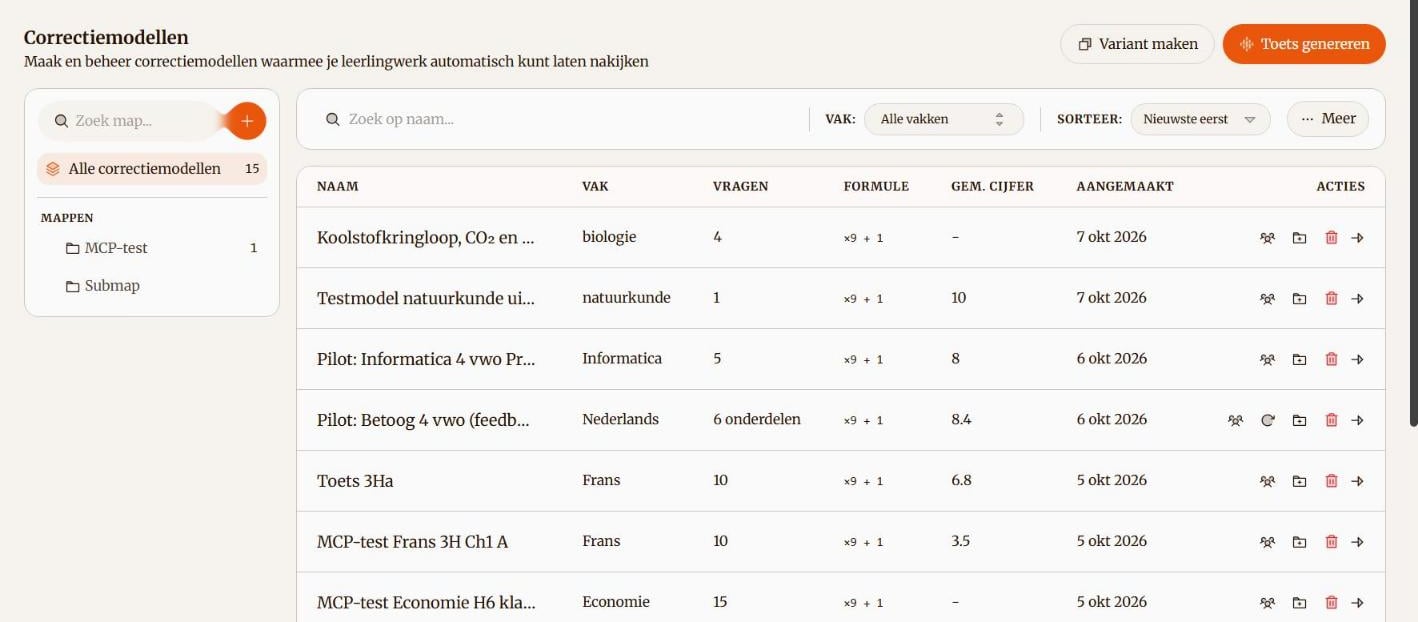Click people icon on MCP-test Economie row
The height and width of the screenshot is (622, 1418).
[1267, 603]
